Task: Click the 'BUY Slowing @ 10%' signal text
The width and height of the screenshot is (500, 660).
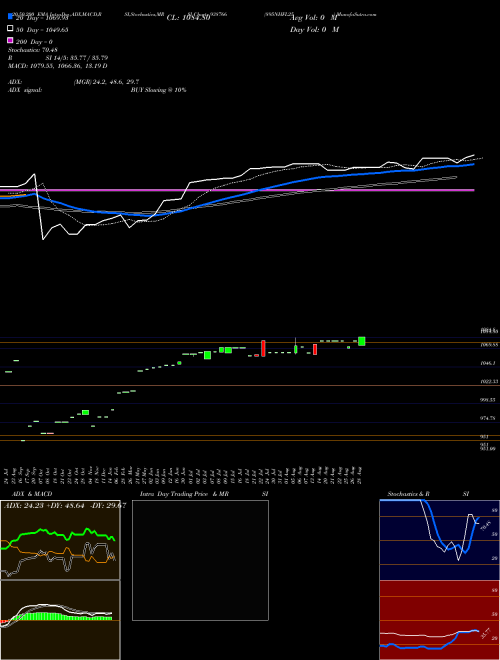Action: (158, 90)
